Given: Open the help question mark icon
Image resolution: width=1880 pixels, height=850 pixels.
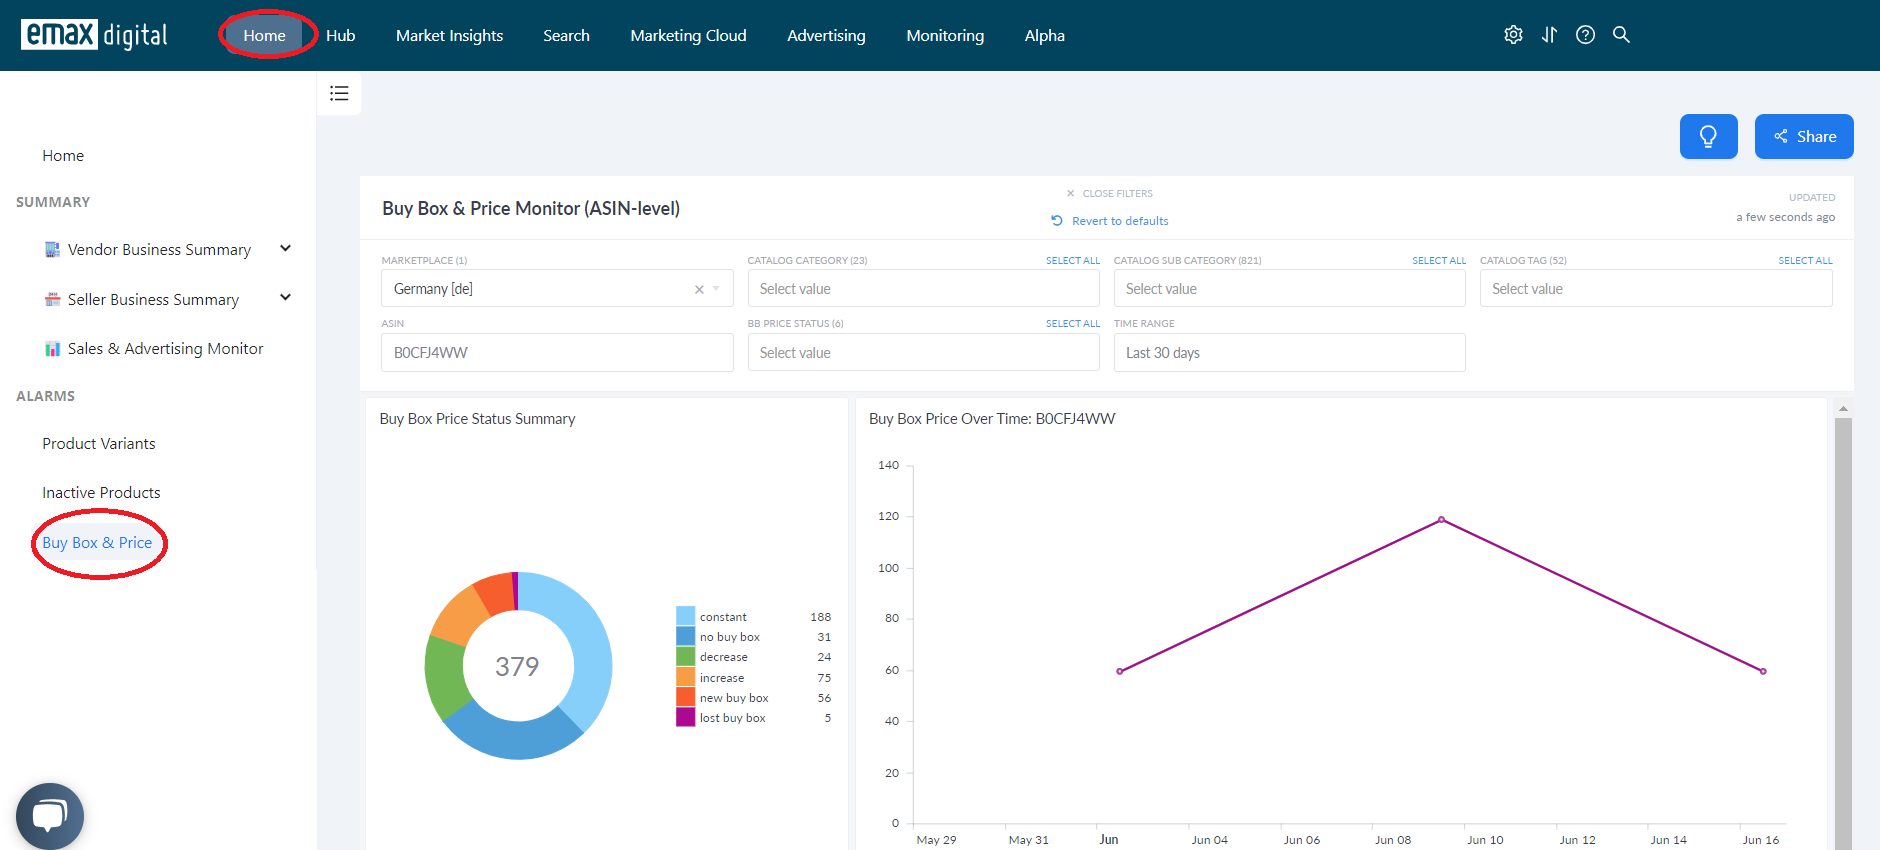Looking at the screenshot, I should (x=1585, y=35).
